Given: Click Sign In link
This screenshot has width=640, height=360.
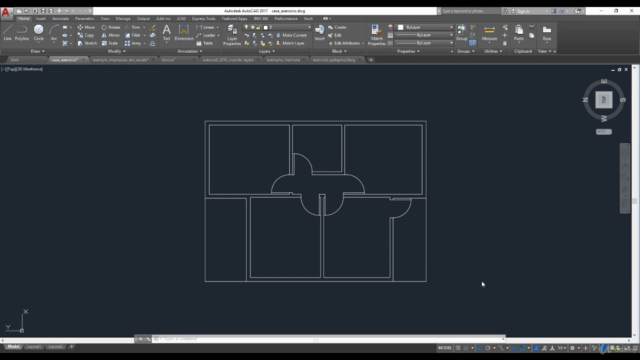Looking at the screenshot, I should click(523, 11).
